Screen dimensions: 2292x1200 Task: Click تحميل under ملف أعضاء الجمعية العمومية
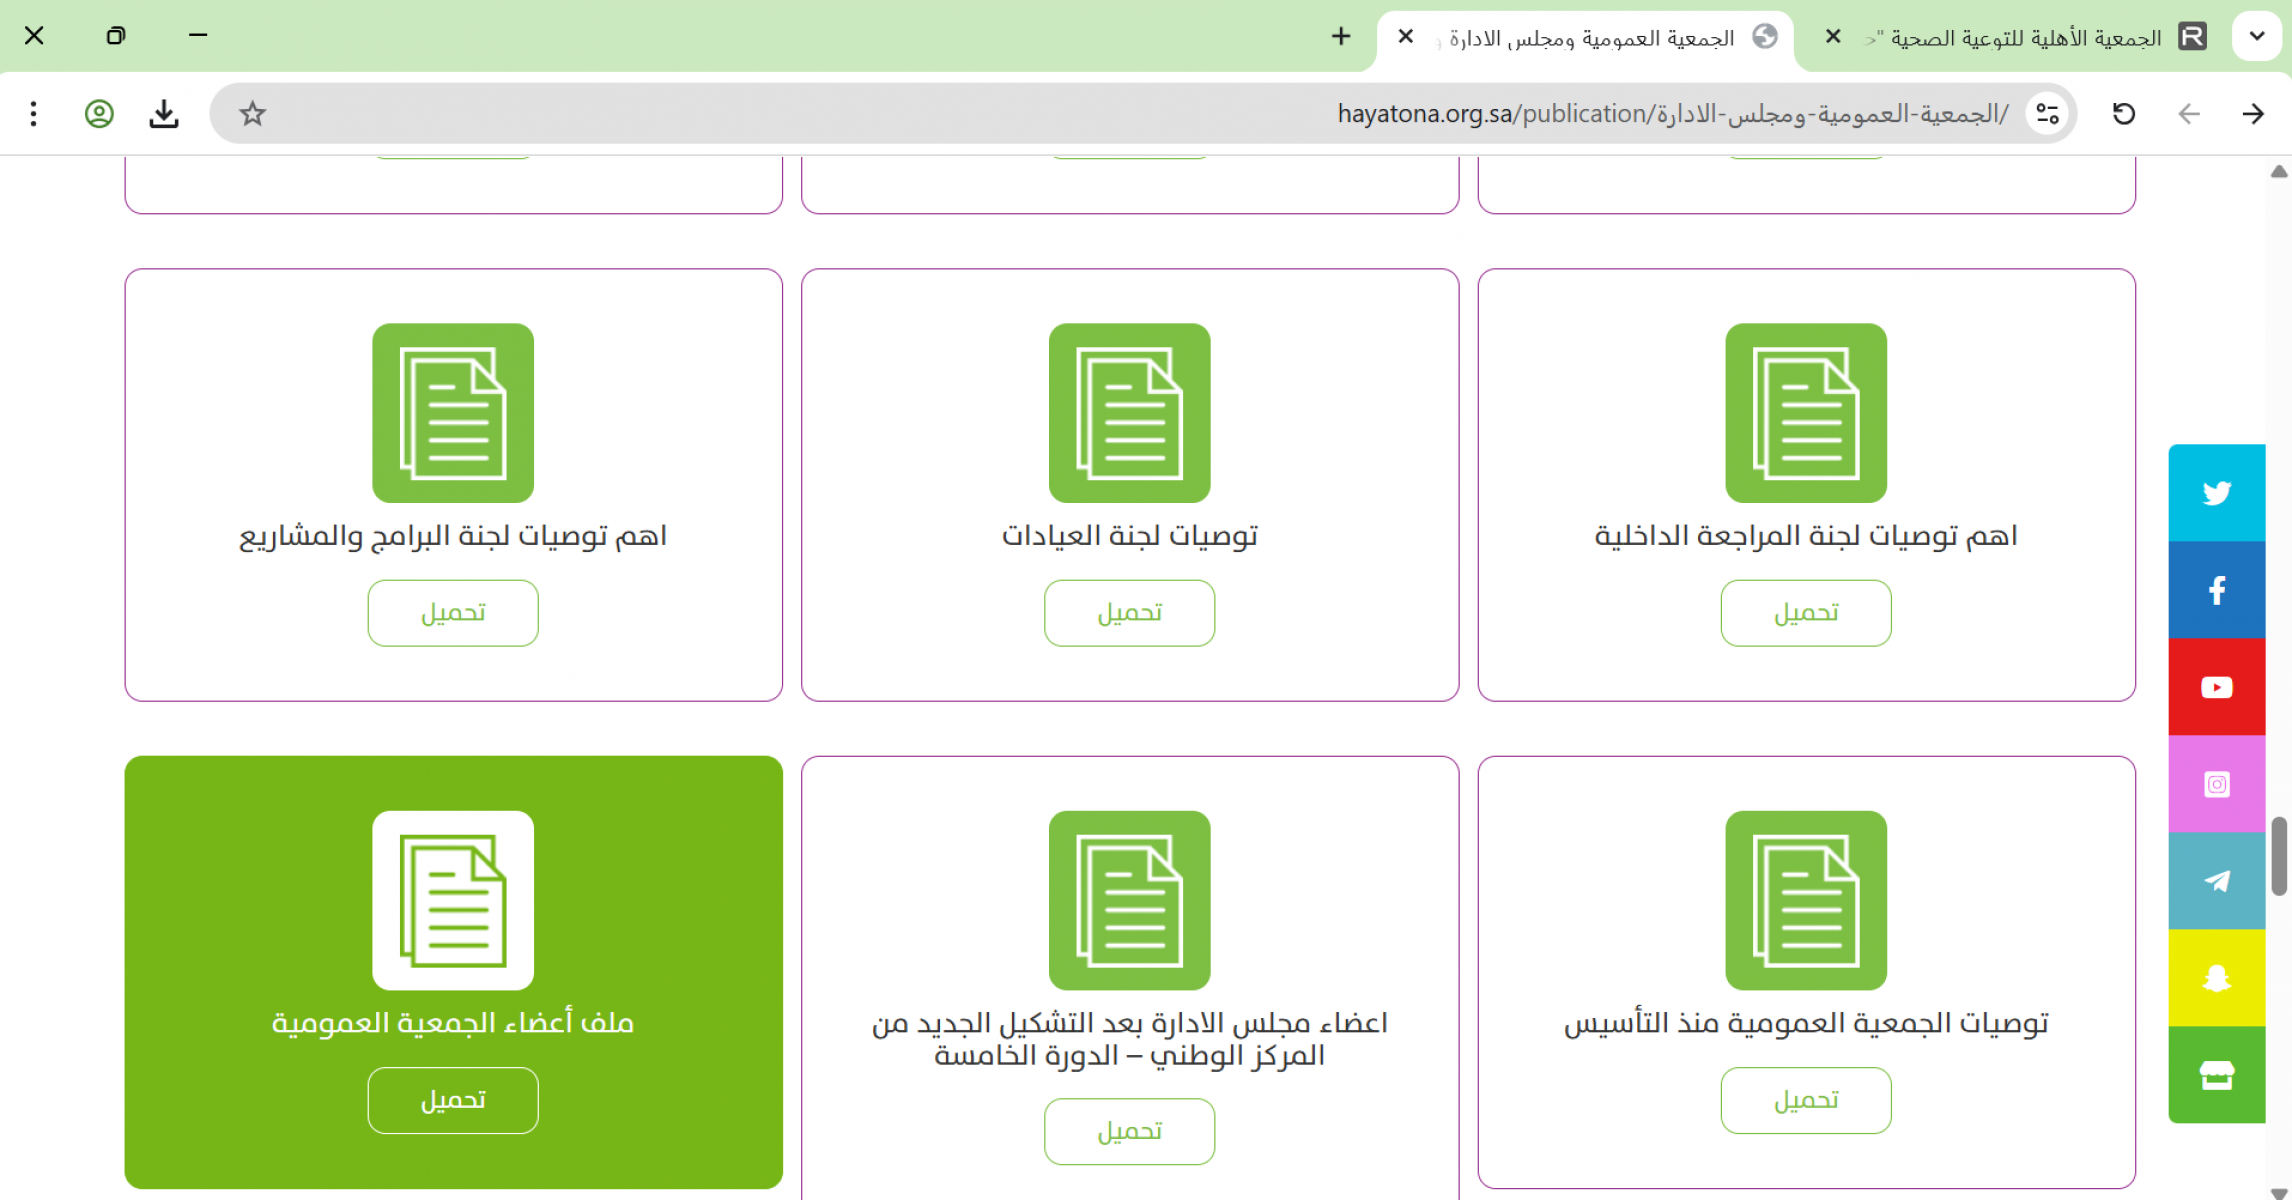(x=453, y=1100)
